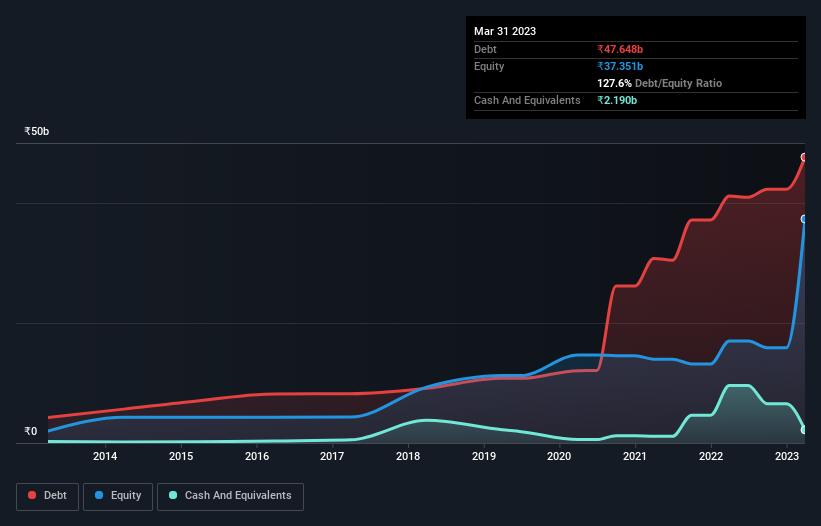Click the 2018 x-axis label
The height and width of the screenshot is (526, 821).
pos(408,456)
